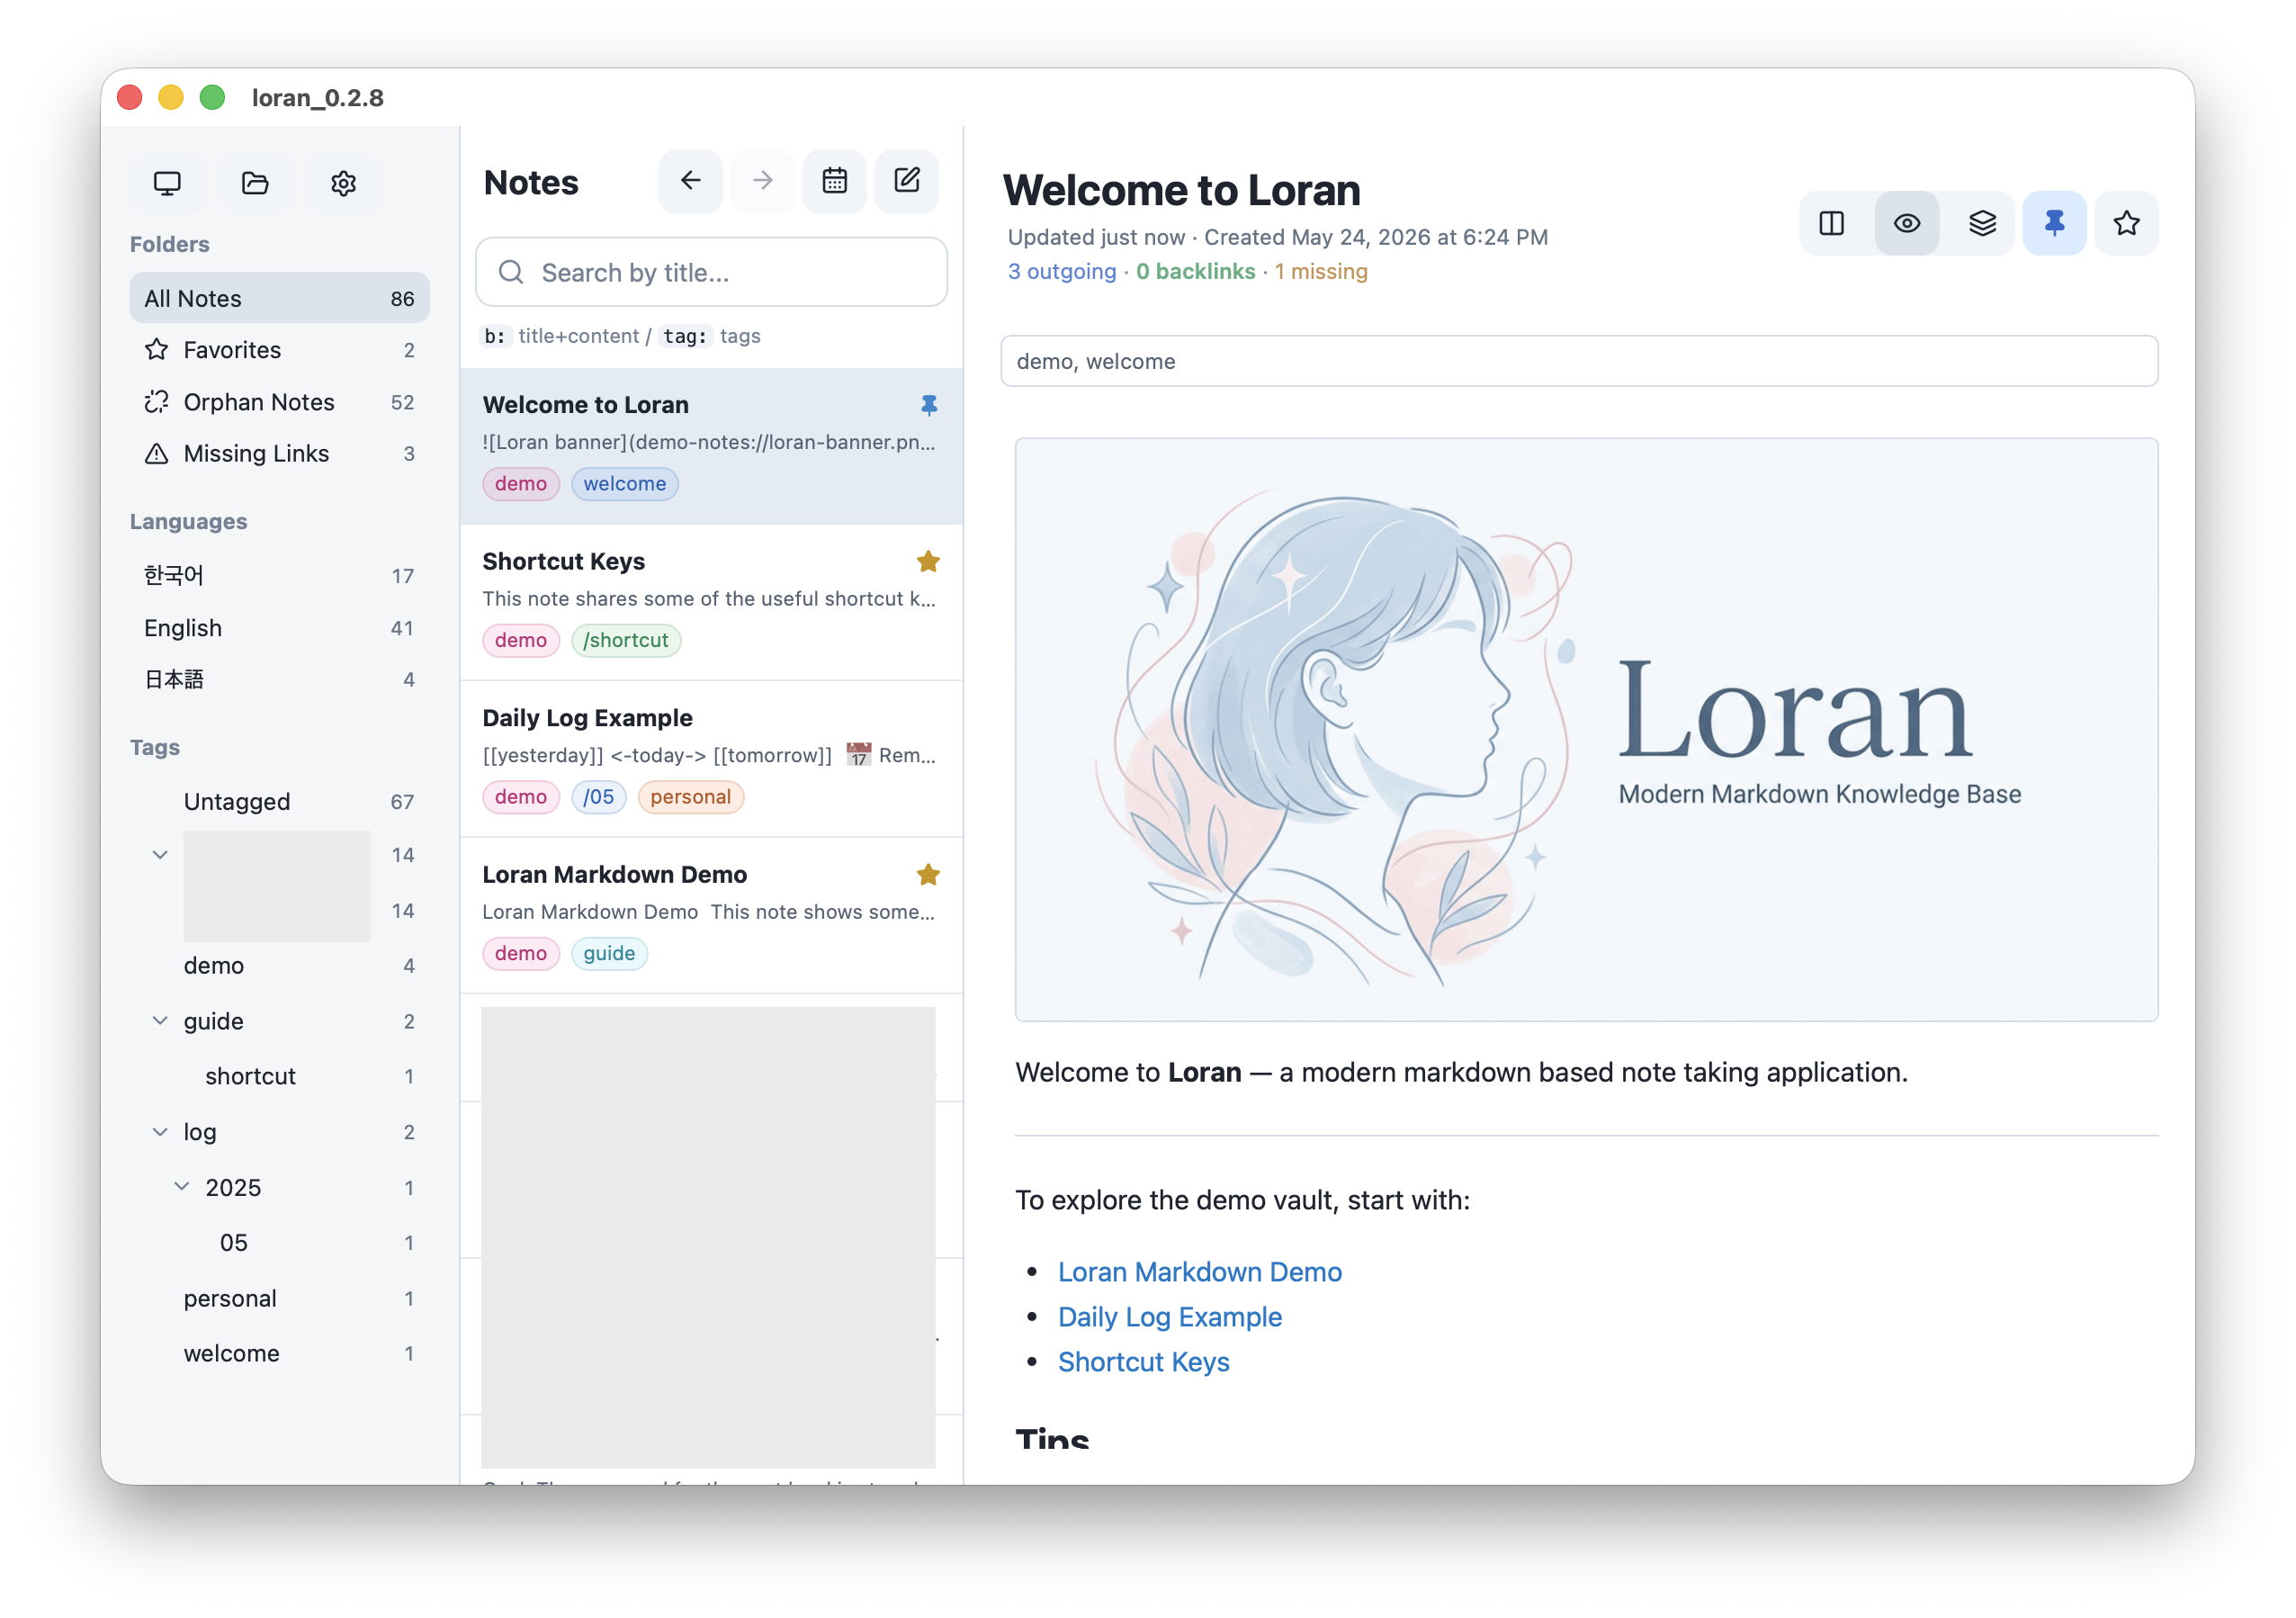The width and height of the screenshot is (2296, 1618).
Task: Open settings gear icon
Action: click(343, 183)
